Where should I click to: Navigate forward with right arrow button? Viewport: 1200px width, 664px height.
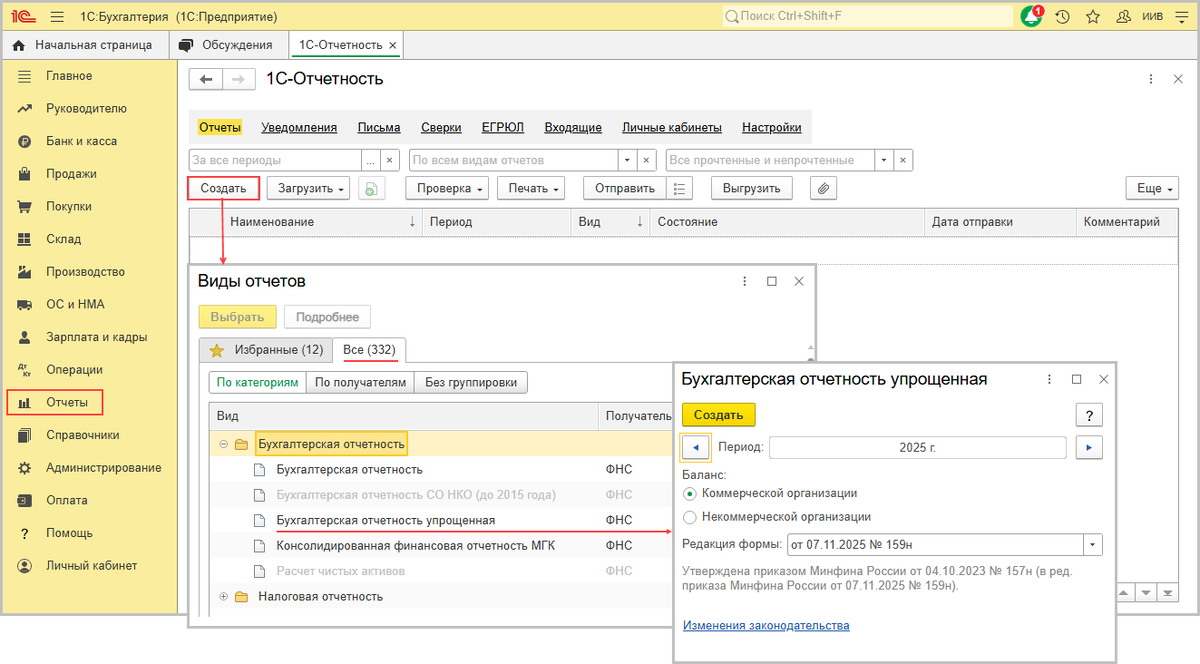pyautogui.click(x=238, y=80)
